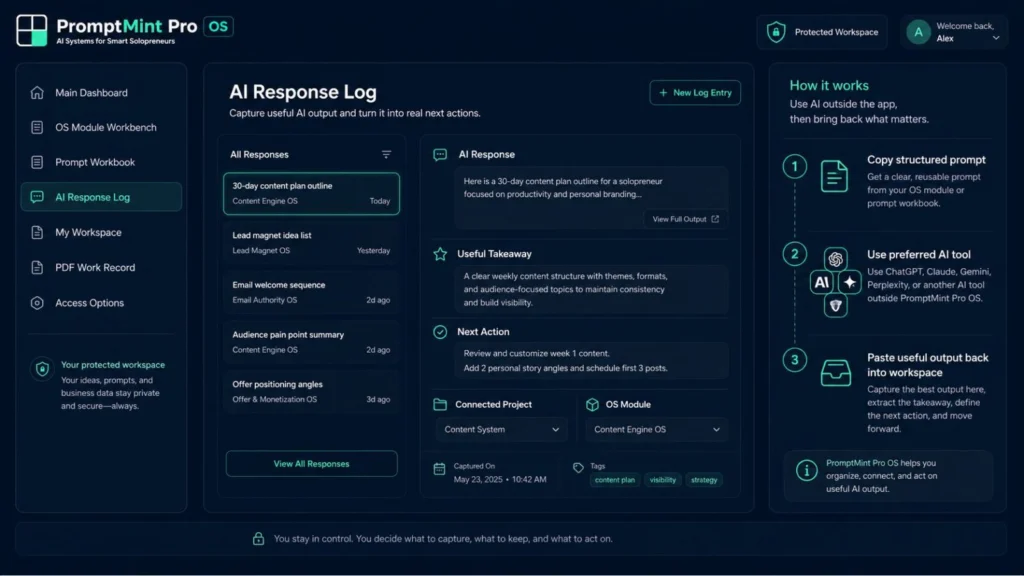The image size is (1024, 576).
Task: Click the Use preferred AI tool heading
Action: coord(918,254)
